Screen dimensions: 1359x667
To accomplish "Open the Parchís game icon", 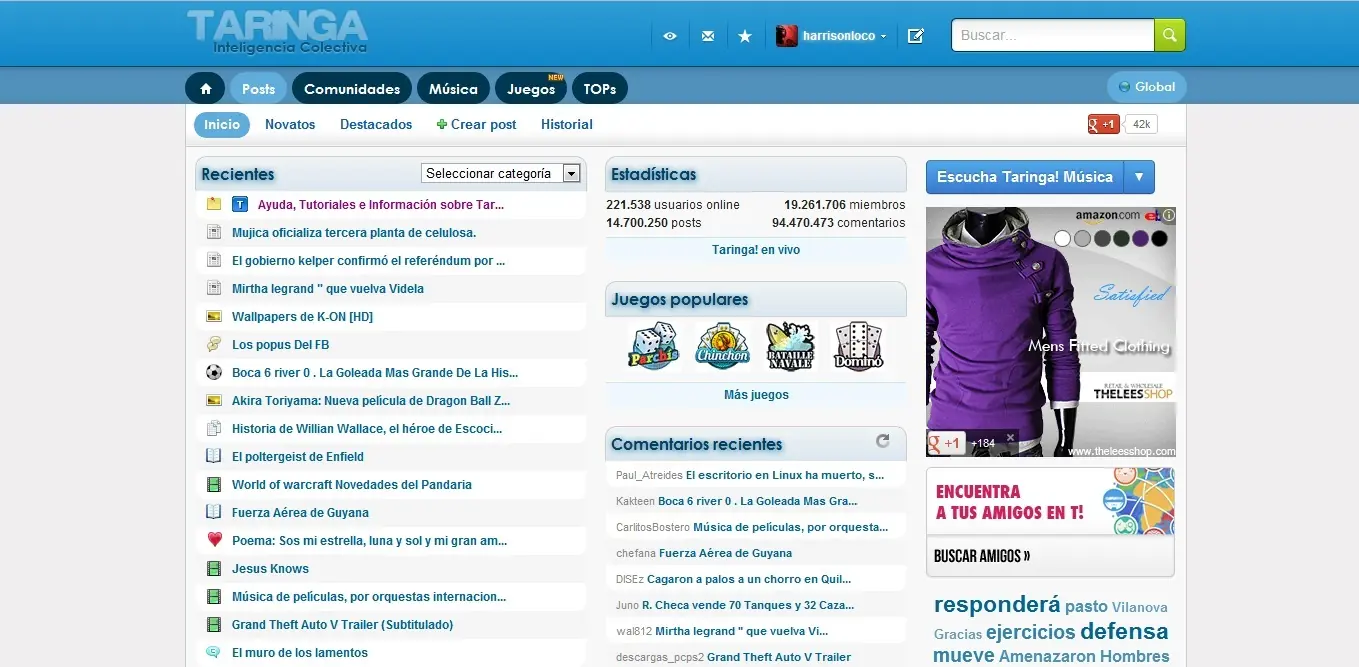I will [x=654, y=346].
